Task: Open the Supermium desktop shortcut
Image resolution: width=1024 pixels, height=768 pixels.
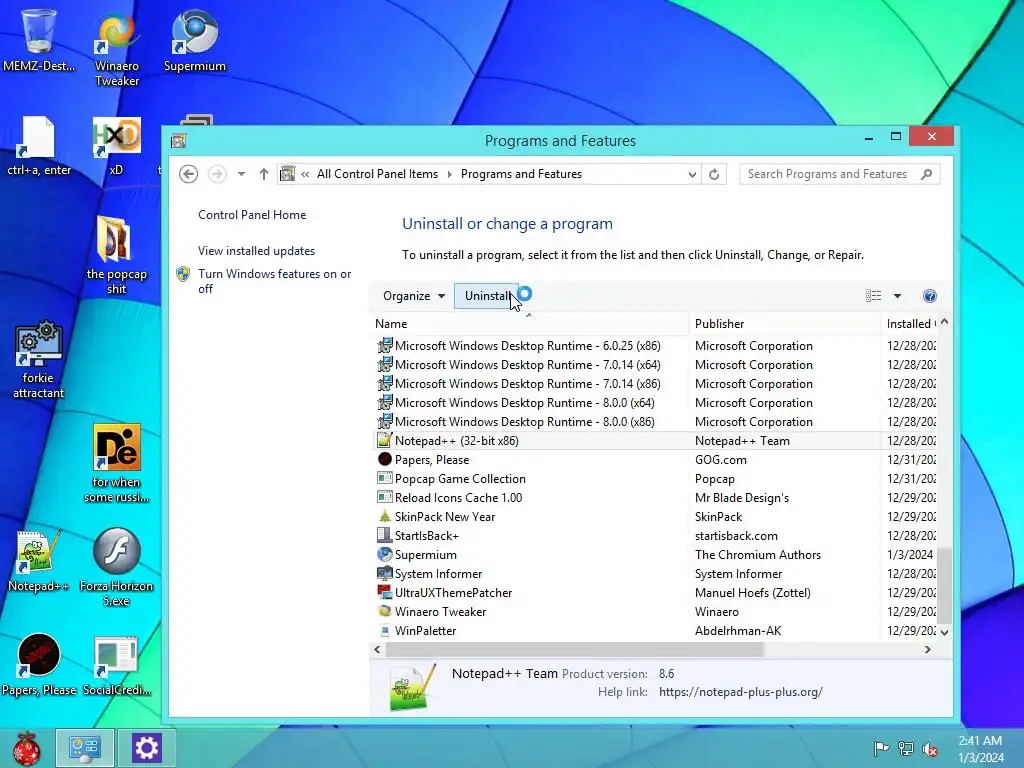Action: [195, 40]
